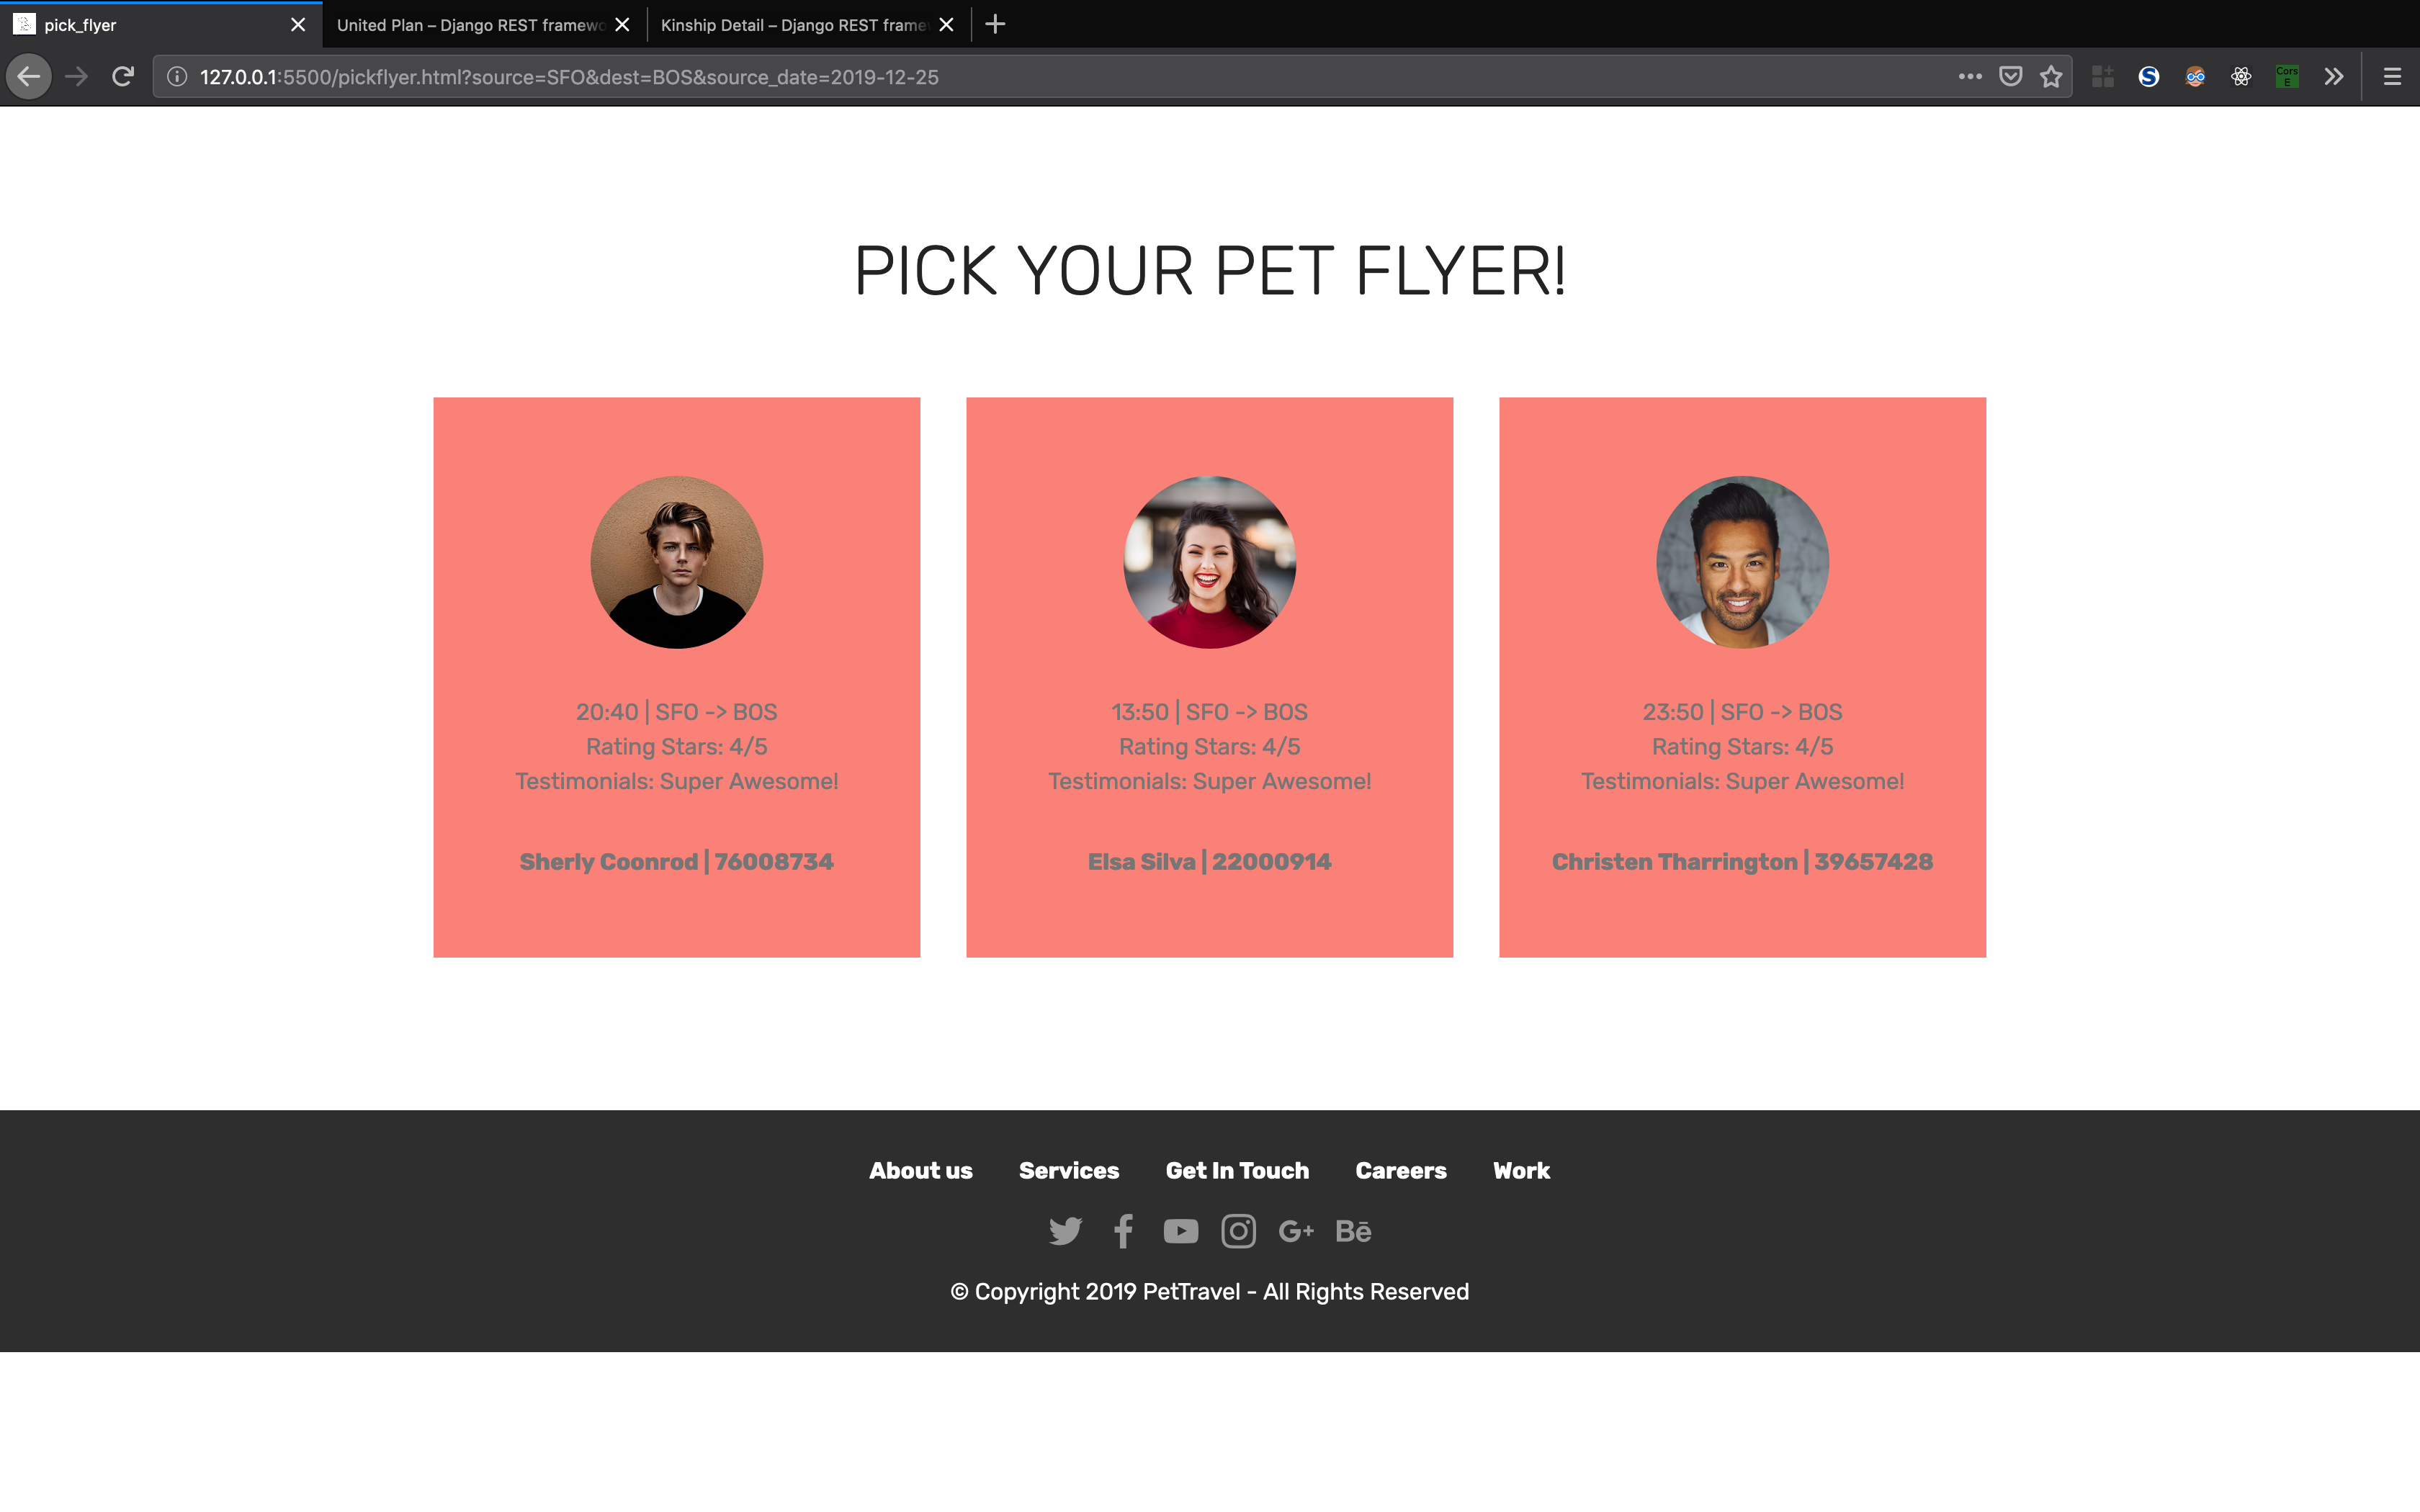Open the Google Plus icon in the footer
Screen dimensions: 2420x1512
coord(1296,1231)
